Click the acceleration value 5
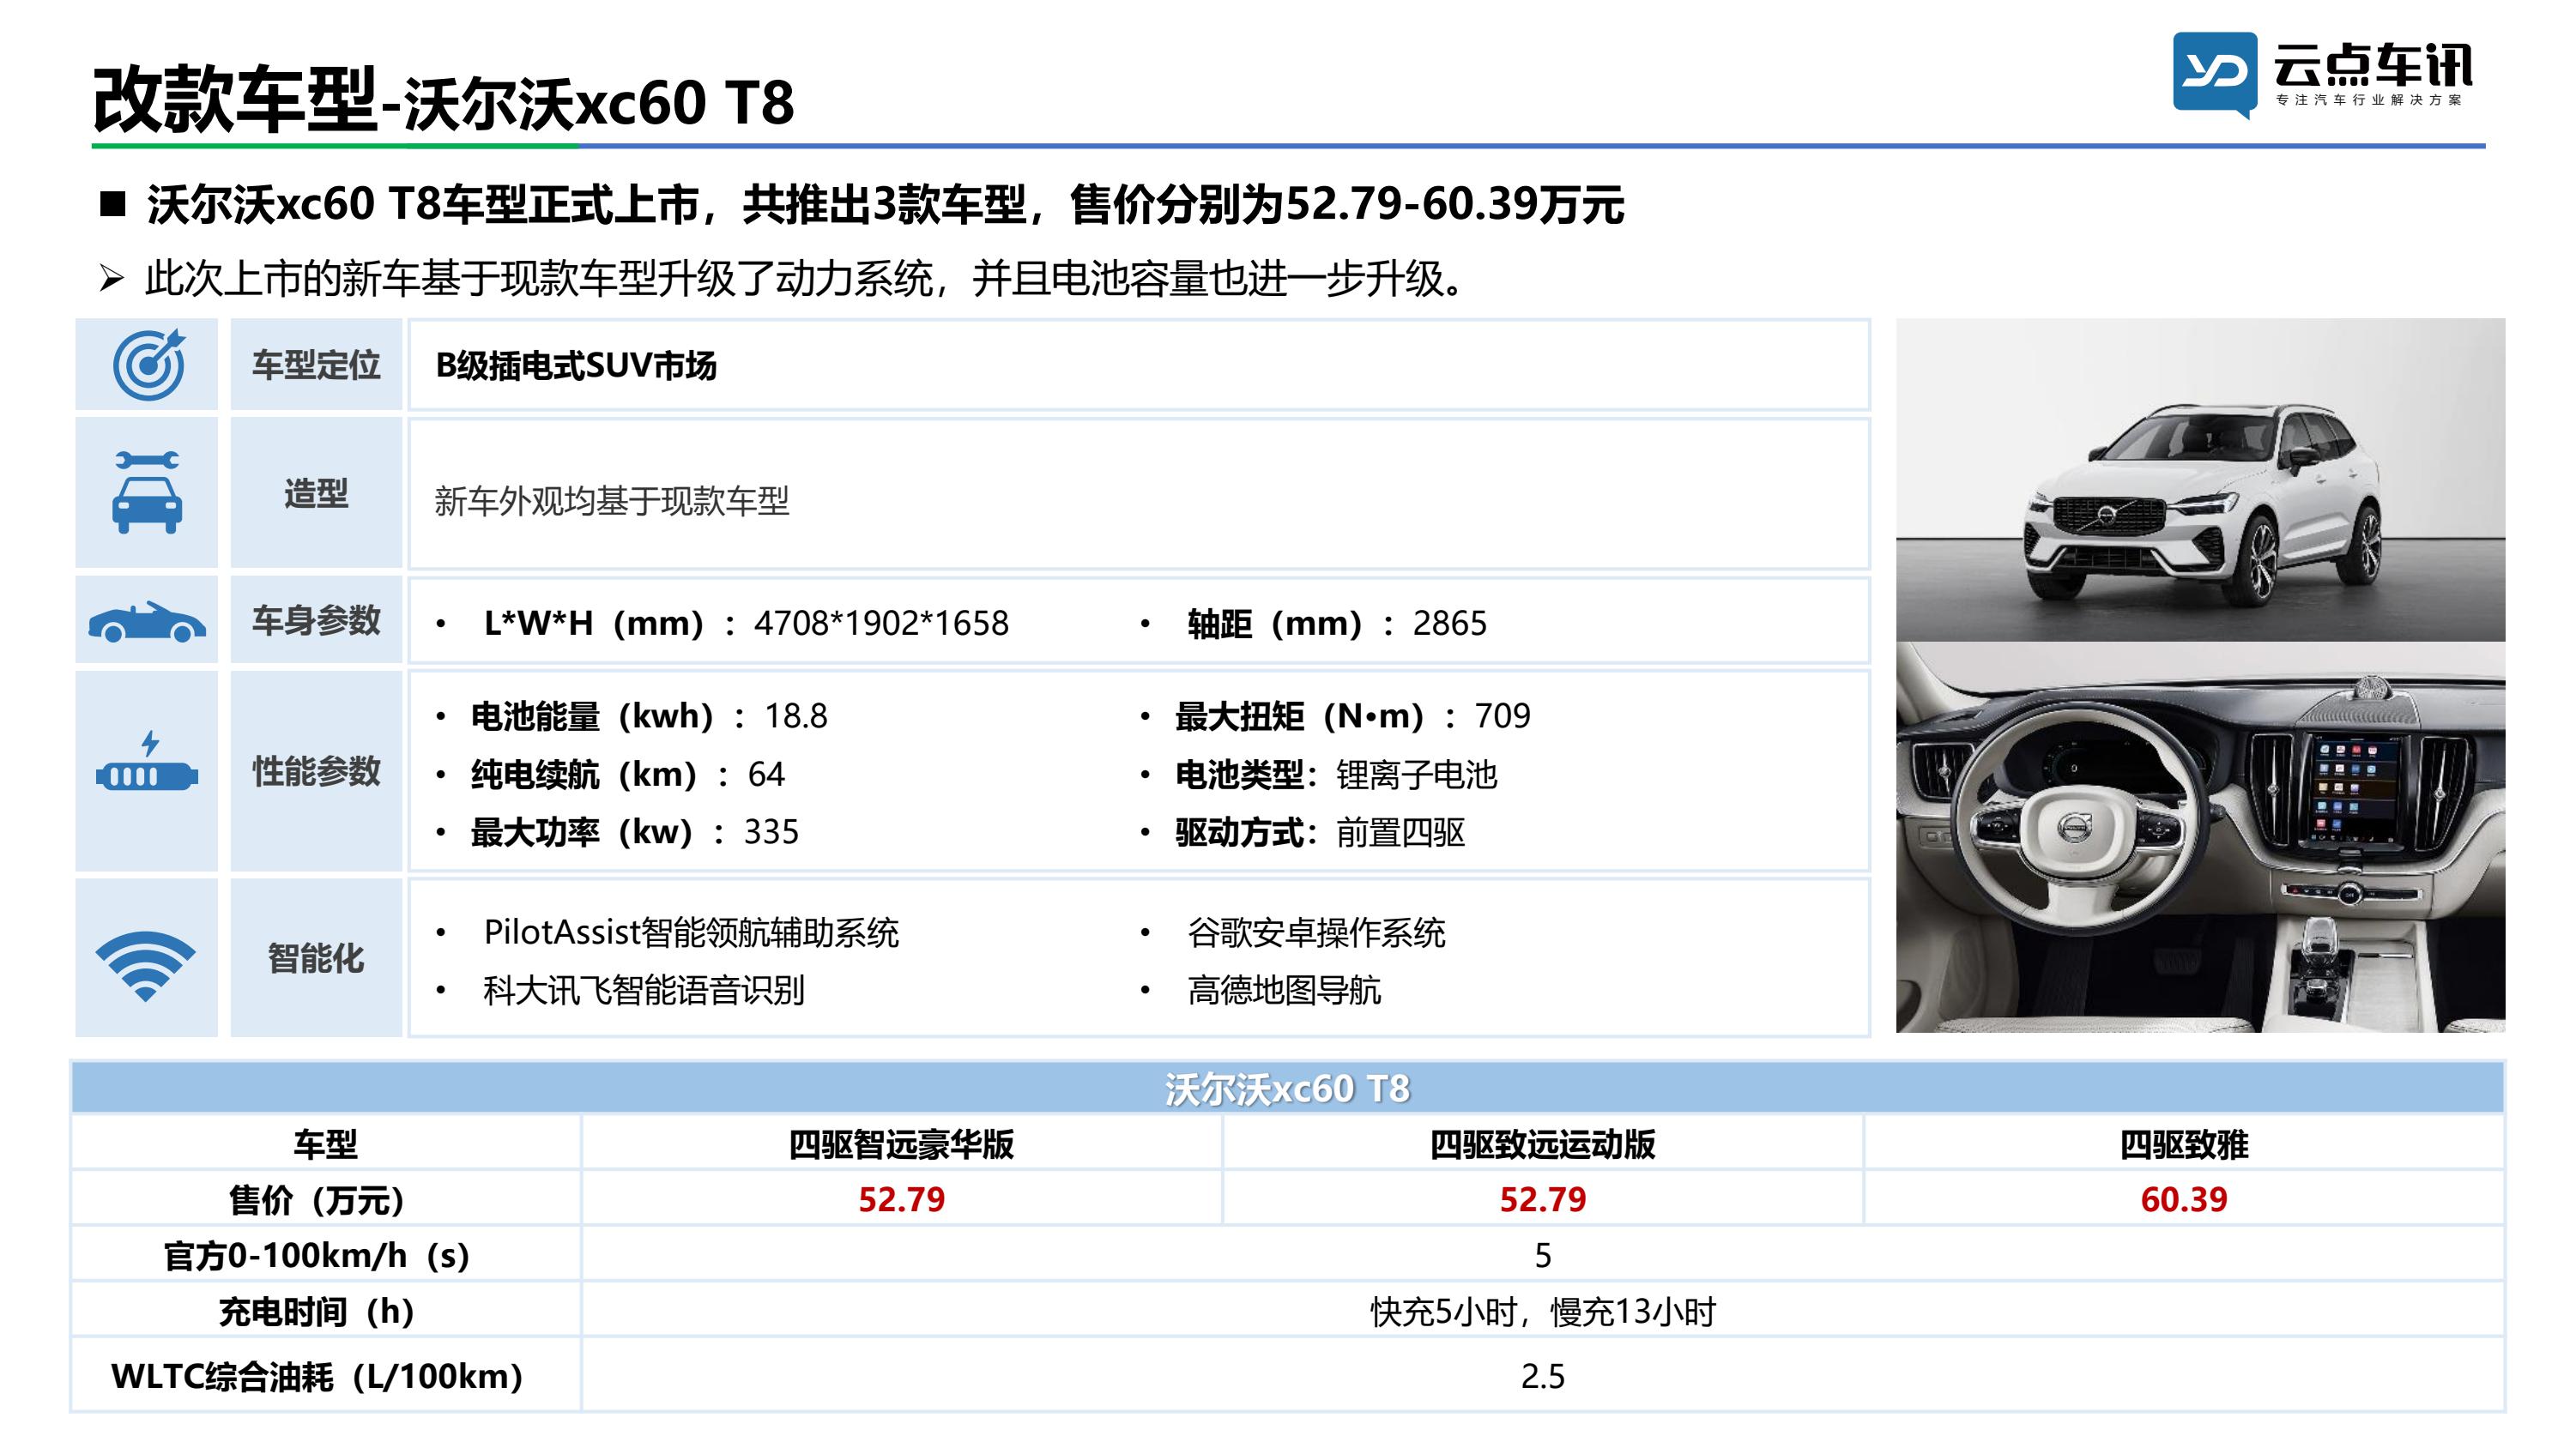The height and width of the screenshot is (1448, 2576). click(1542, 1255)
